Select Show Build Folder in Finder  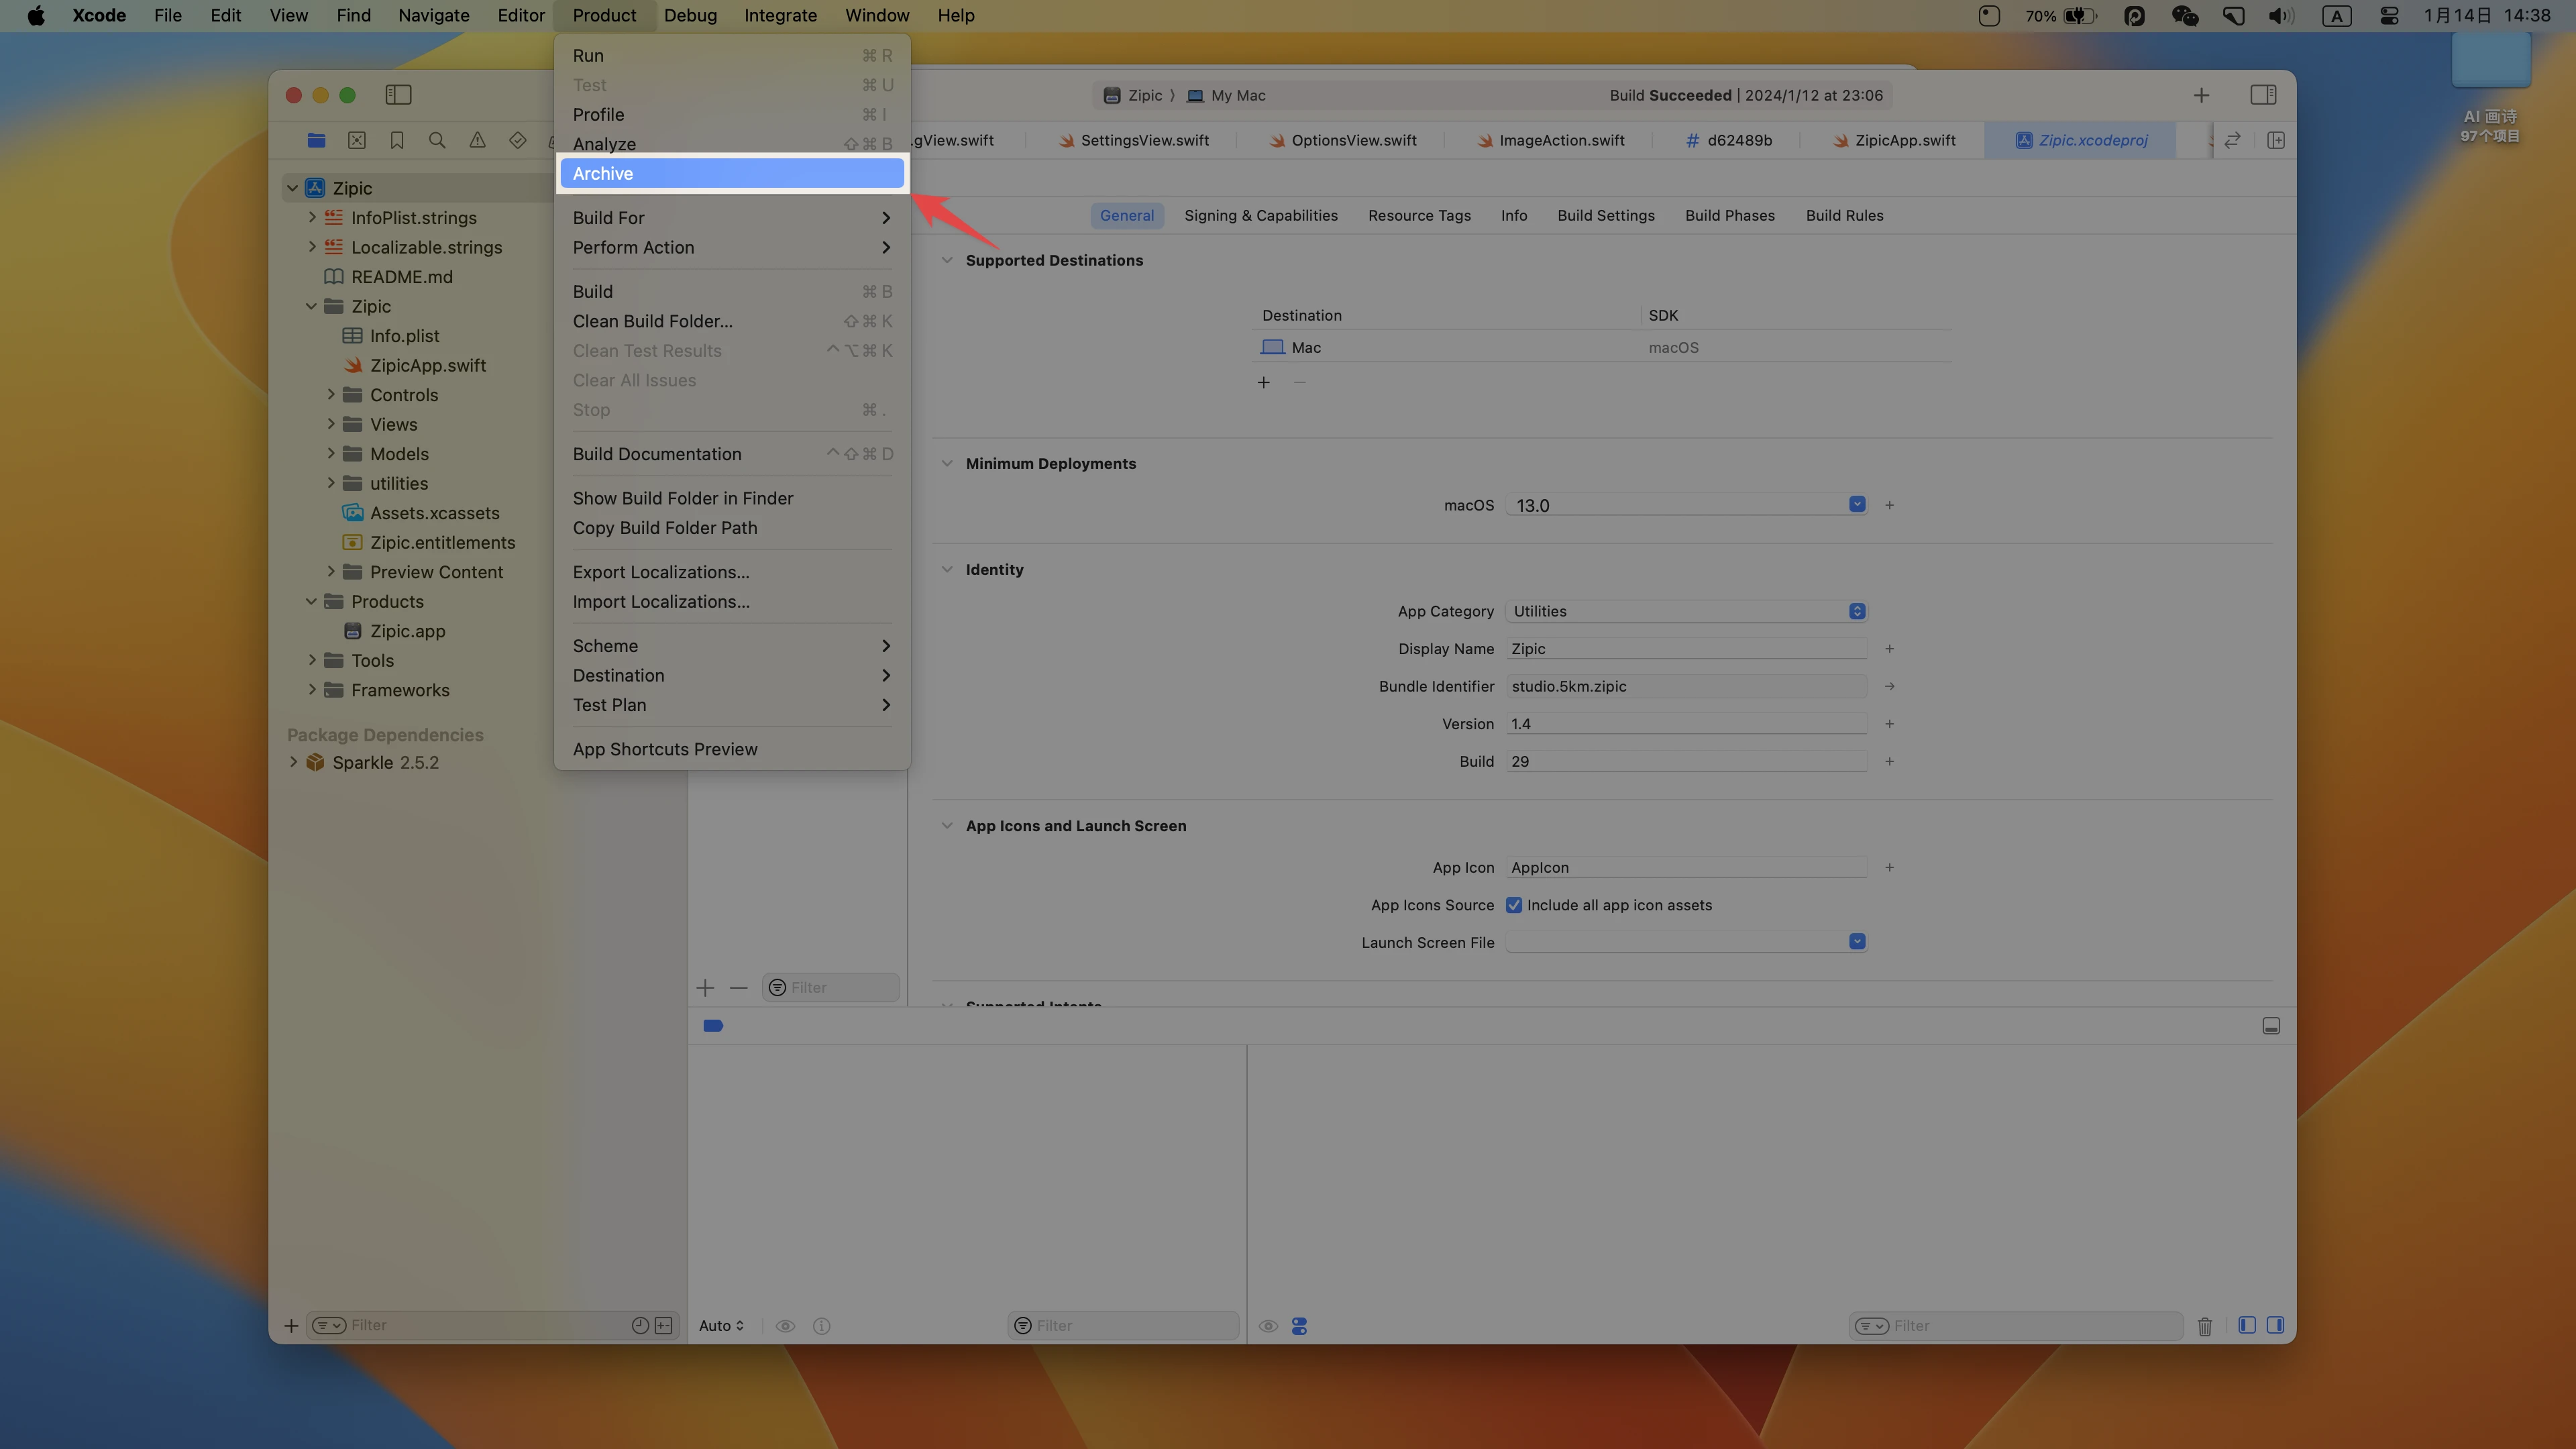click(x=732, y=498)
